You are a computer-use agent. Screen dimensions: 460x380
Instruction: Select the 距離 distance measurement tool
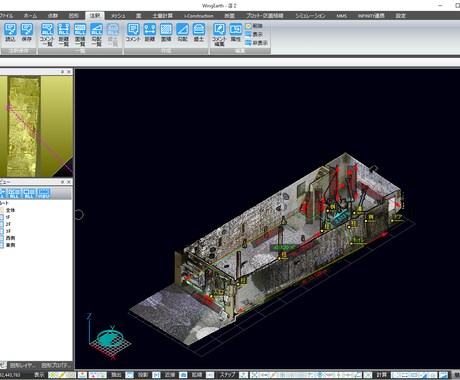(150, 32)
